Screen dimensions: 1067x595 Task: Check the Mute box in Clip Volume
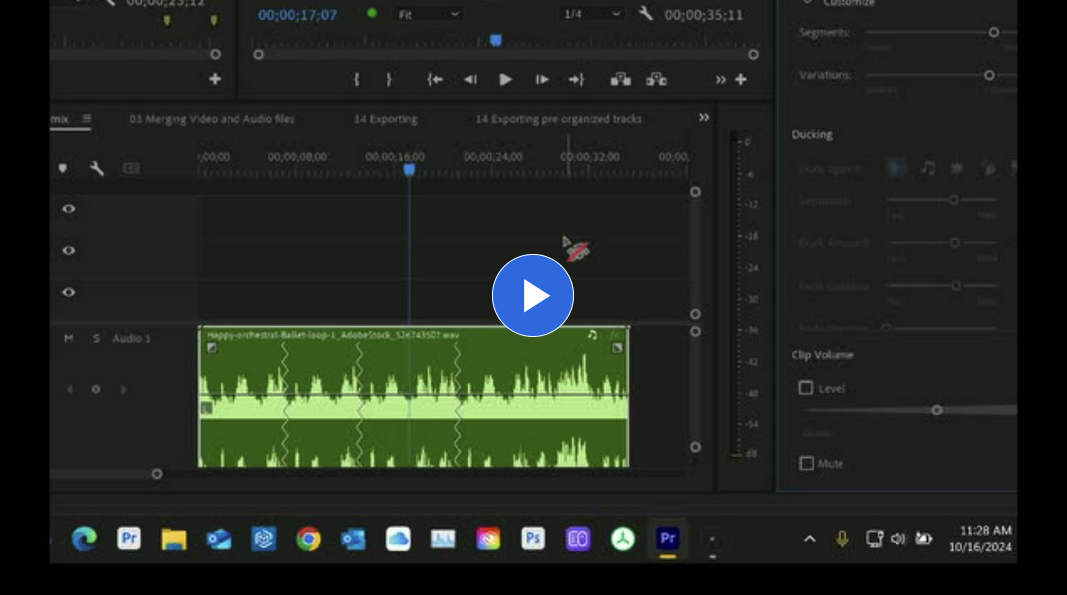coord(806,463)
